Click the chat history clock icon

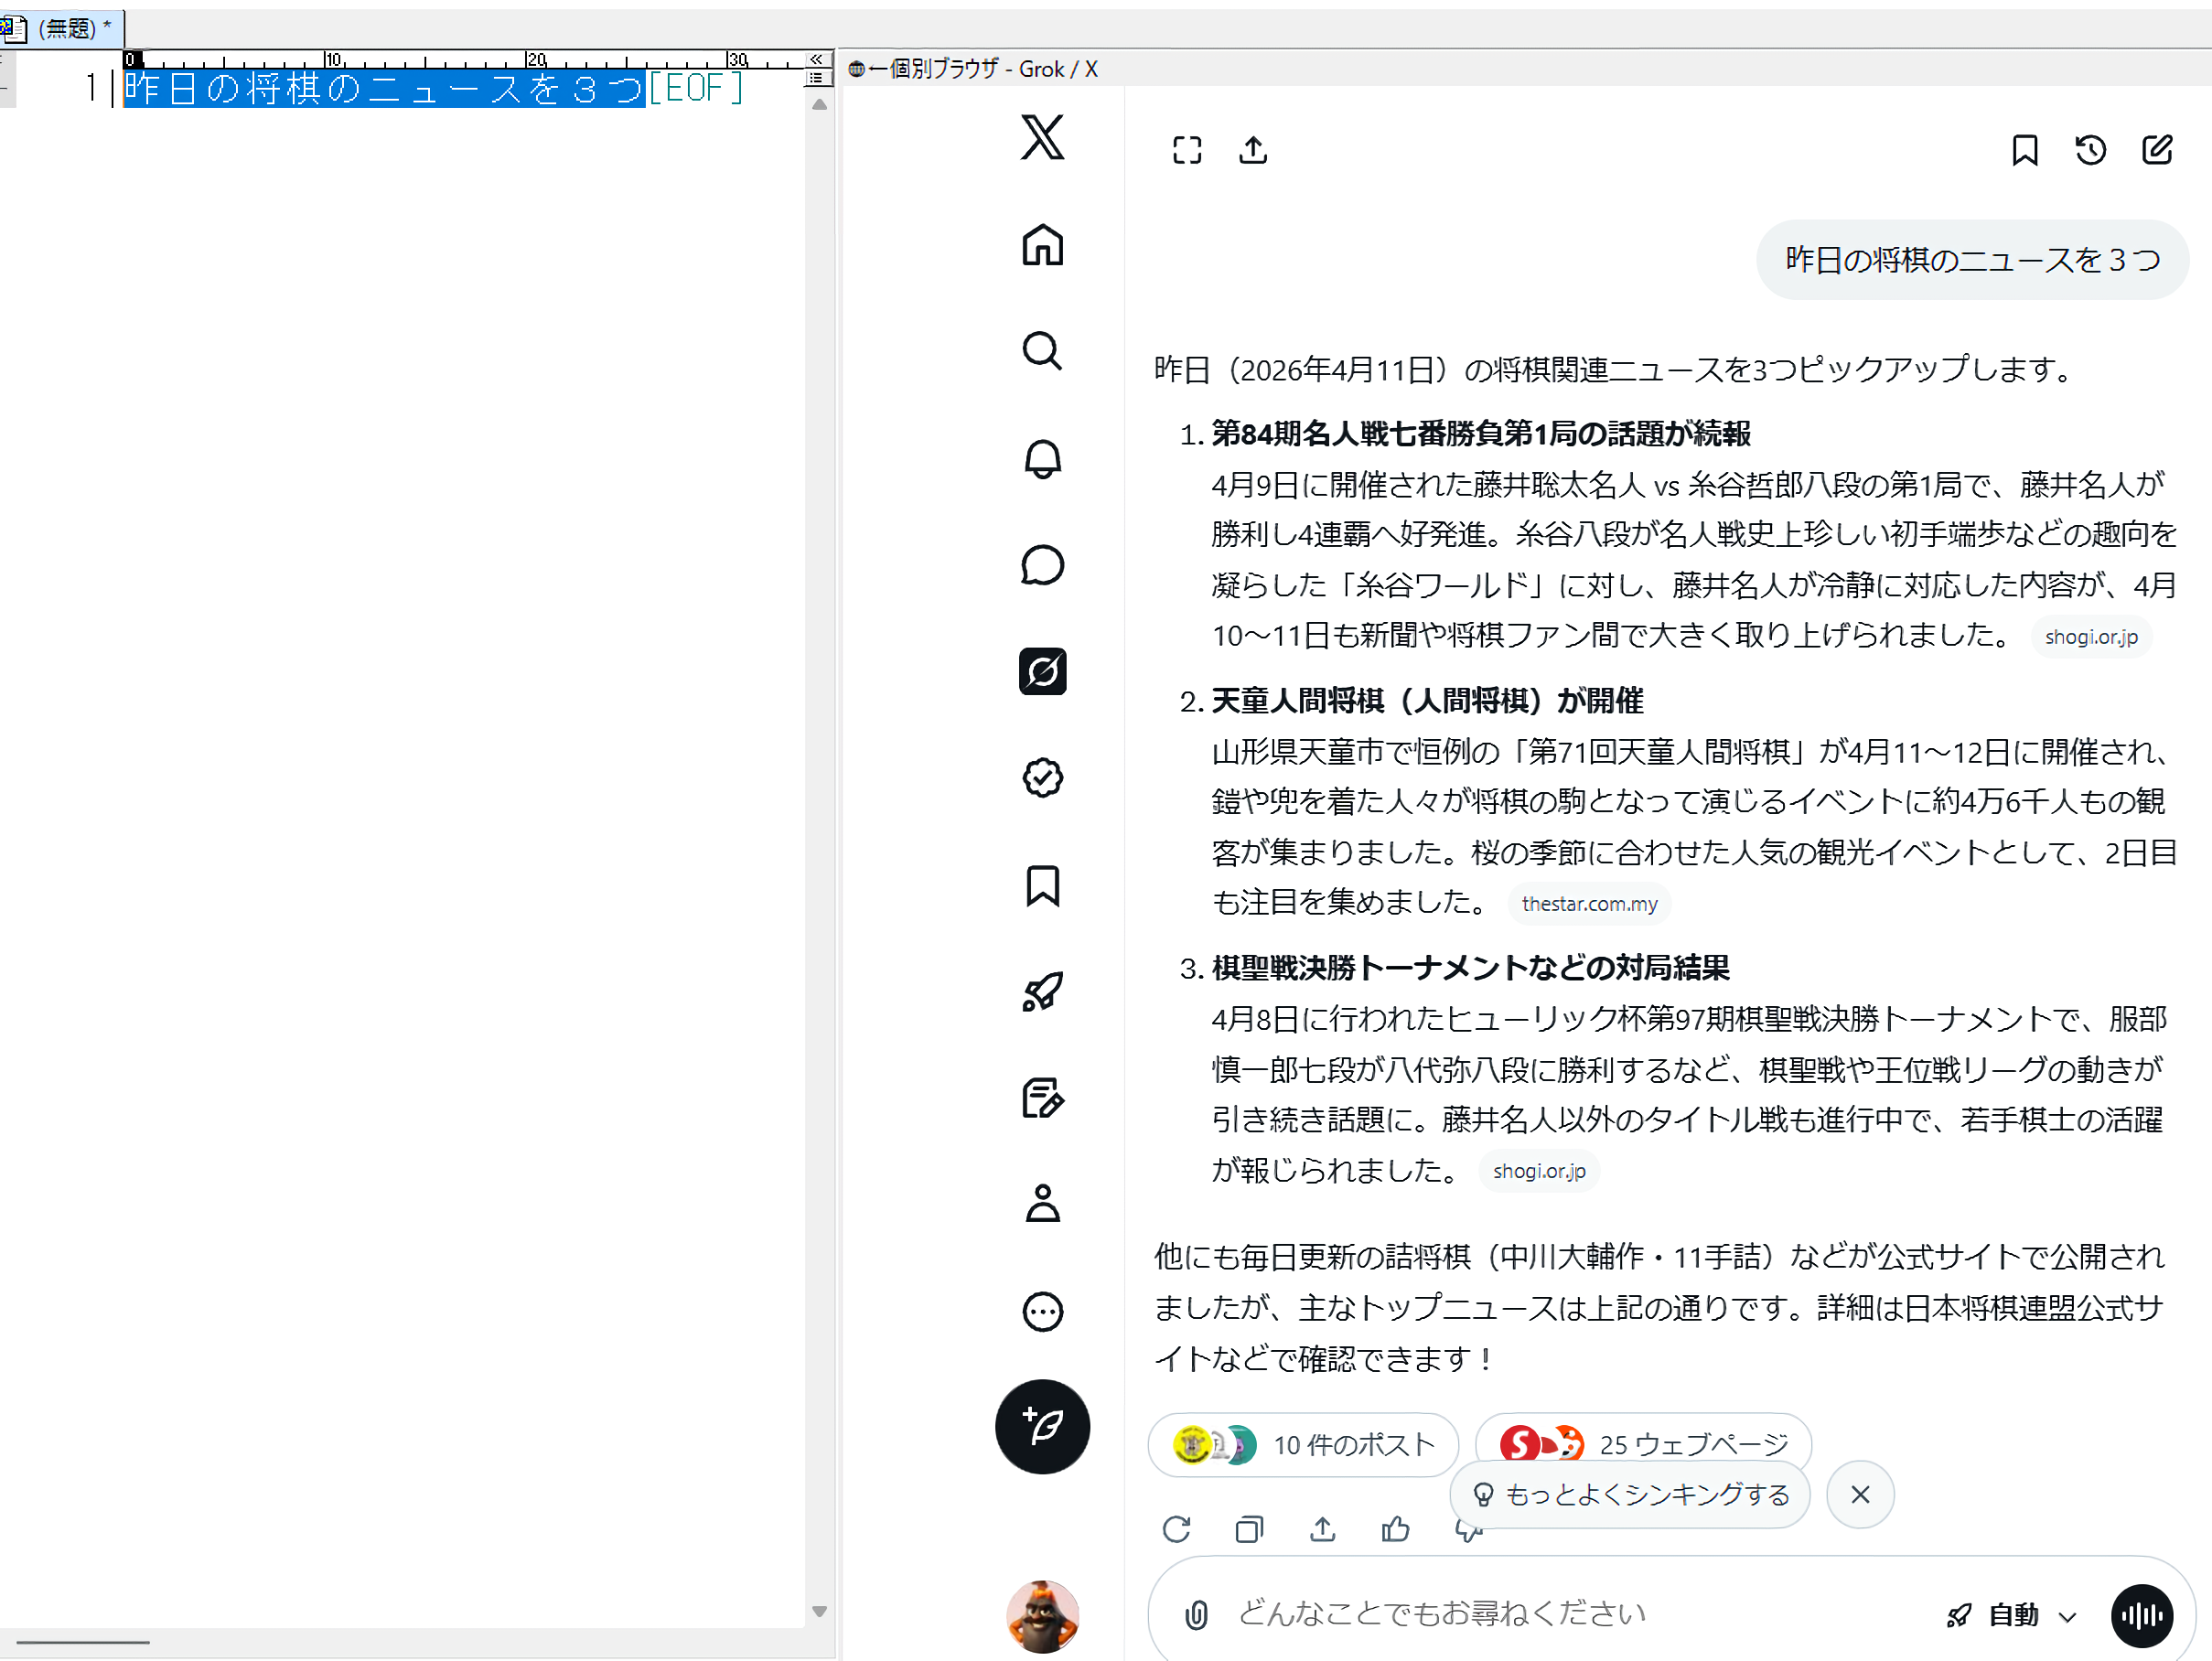pos(2090,151)
